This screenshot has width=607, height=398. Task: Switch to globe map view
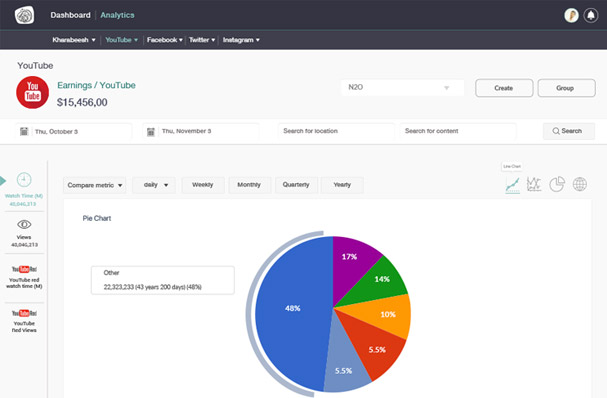point(580,184)
